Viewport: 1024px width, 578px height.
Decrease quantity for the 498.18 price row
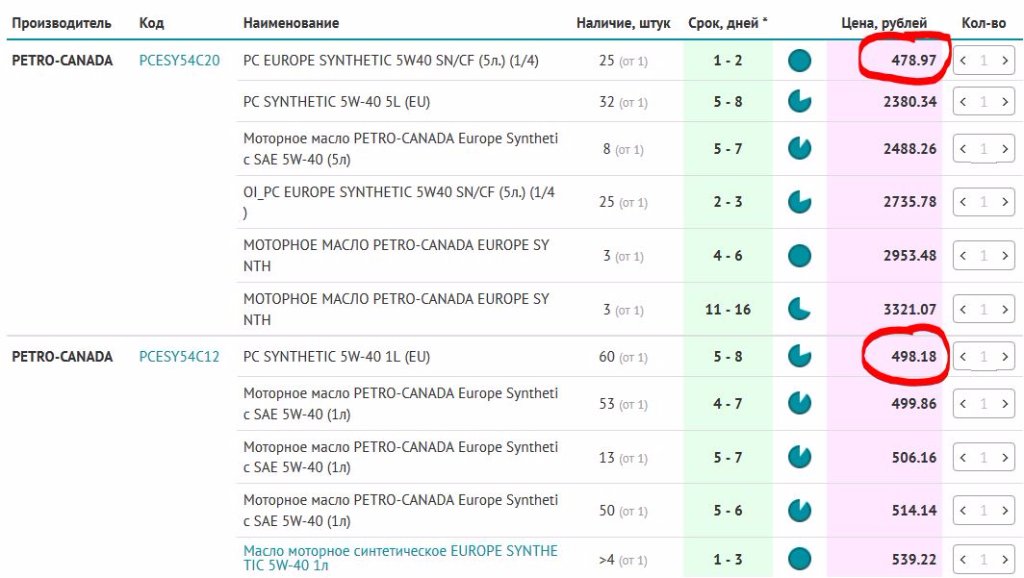pyautogui.click(x=963, y=357)
